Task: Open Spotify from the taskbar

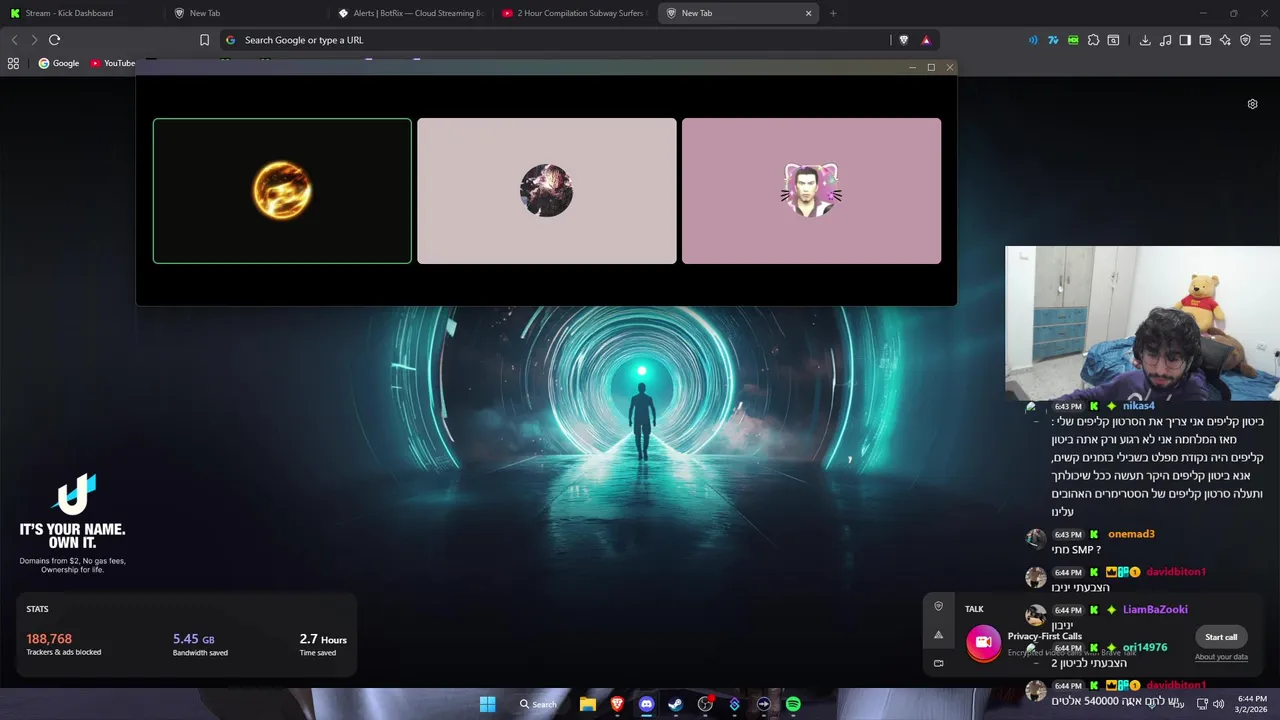Action: click(x=793, y=704)
